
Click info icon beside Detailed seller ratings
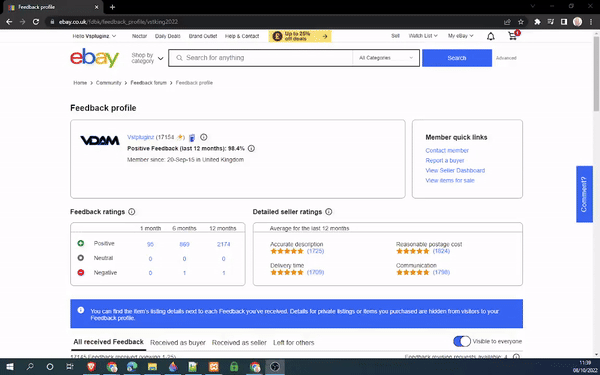click(x=329, y=212)
